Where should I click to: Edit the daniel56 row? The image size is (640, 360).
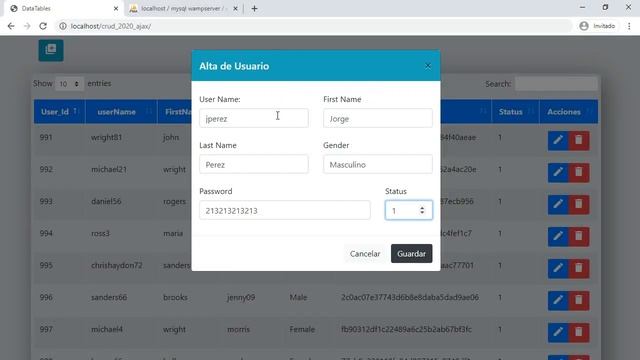[x=558, y=204]
